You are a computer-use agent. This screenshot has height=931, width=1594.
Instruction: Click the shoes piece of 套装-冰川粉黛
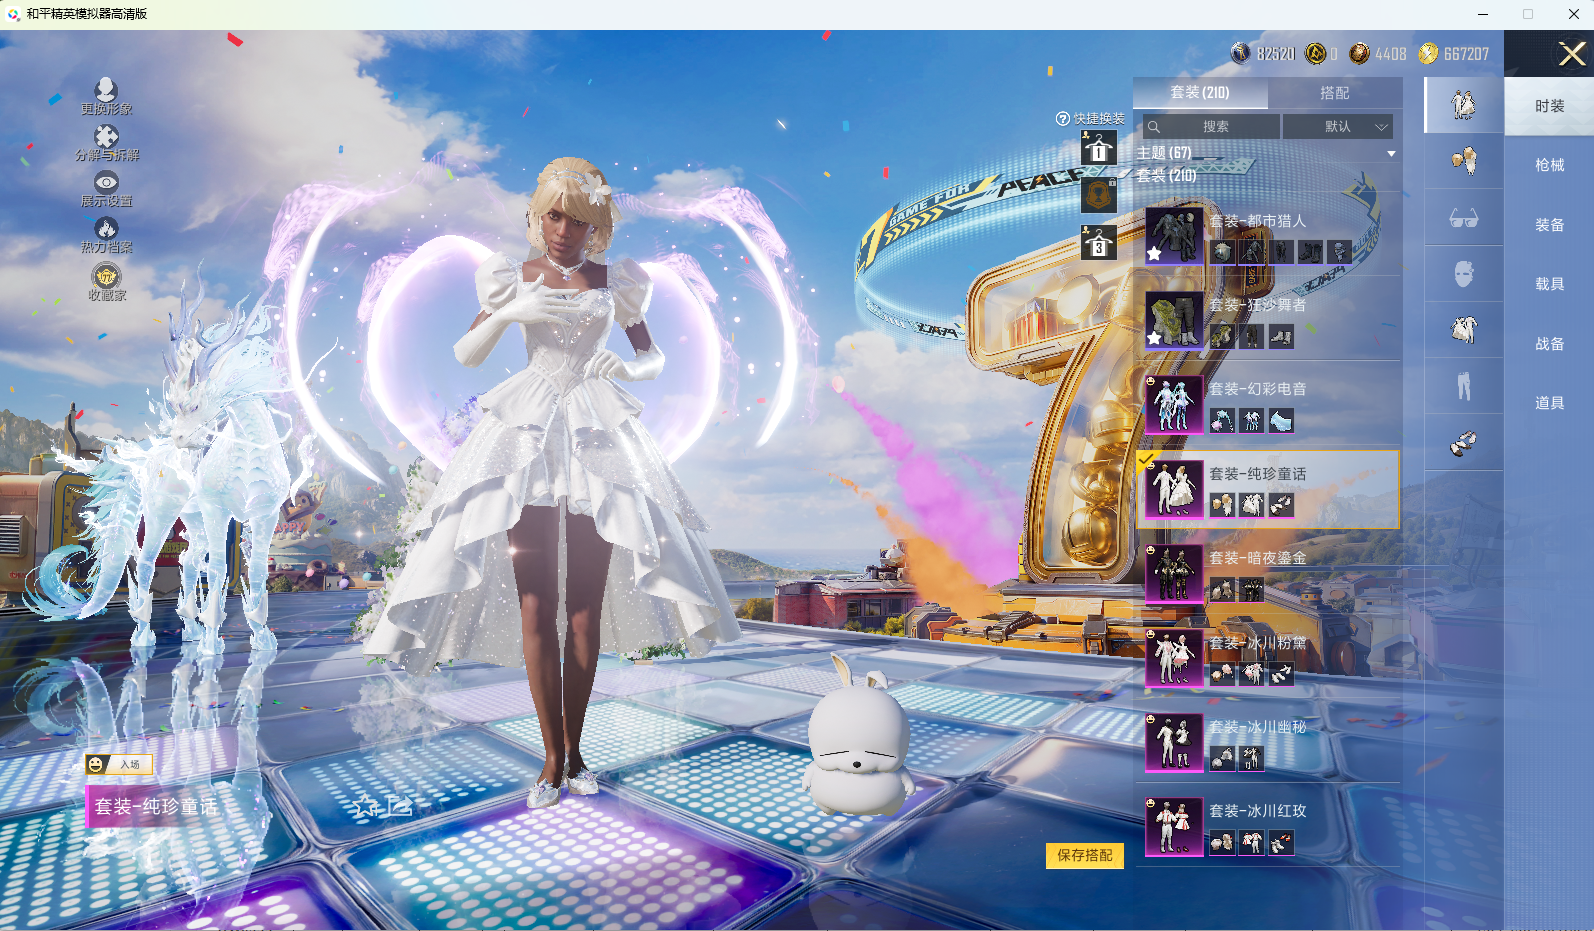point(1281,674)
